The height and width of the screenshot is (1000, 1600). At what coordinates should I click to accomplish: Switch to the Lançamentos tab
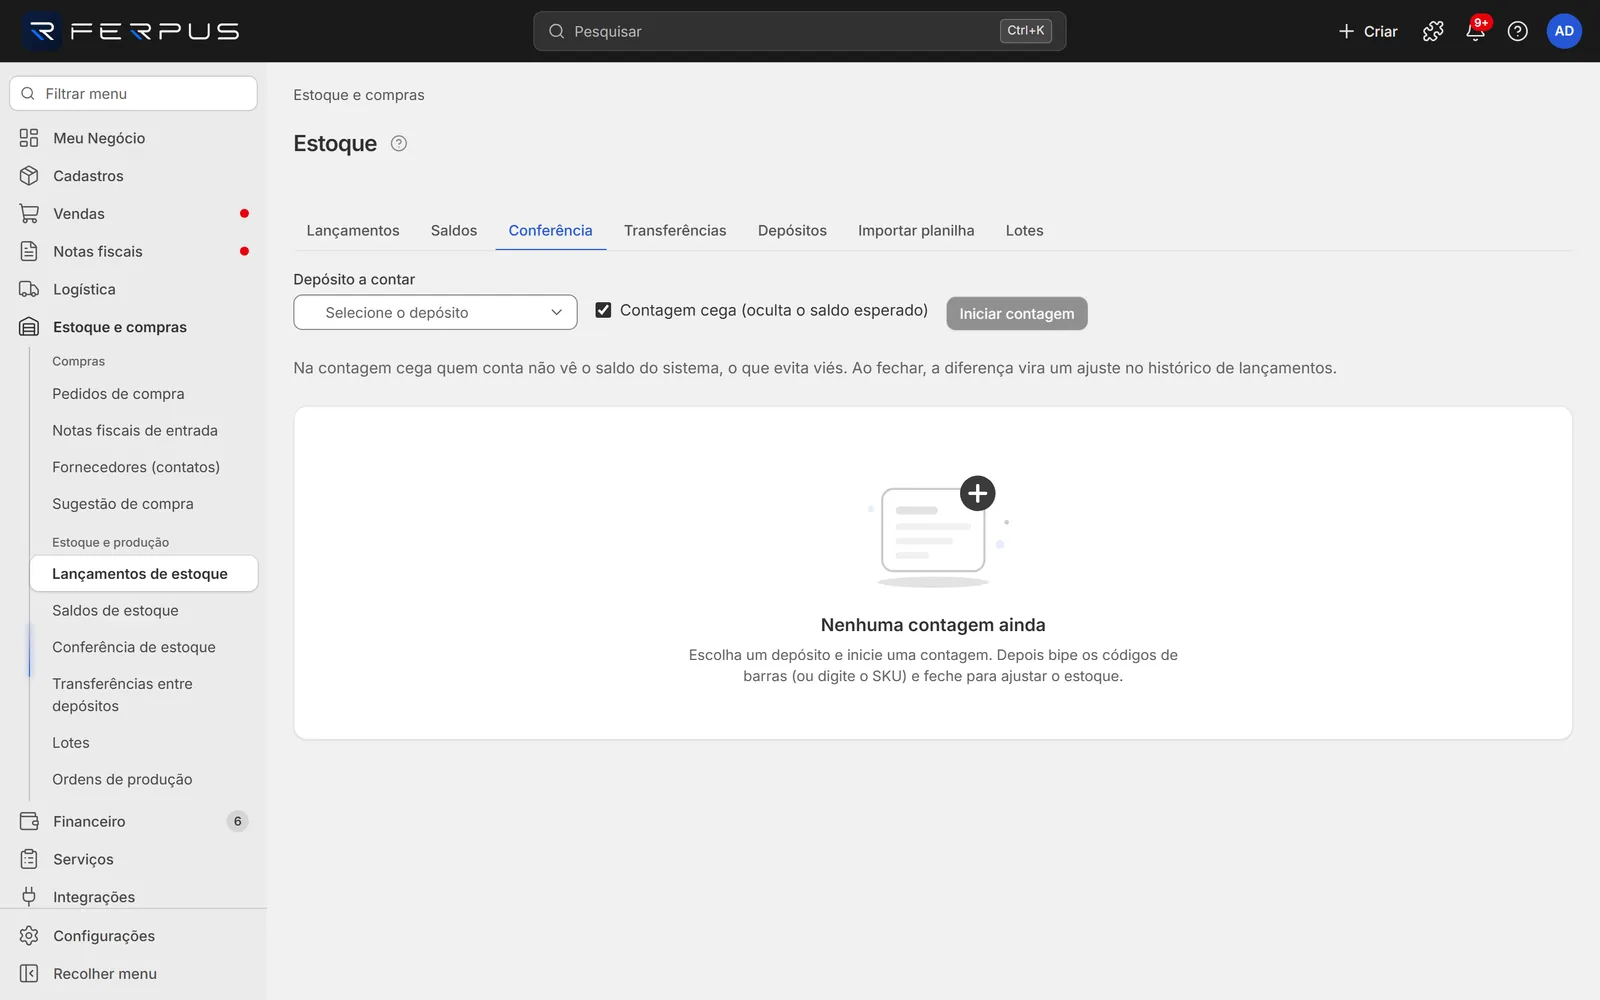353,230
